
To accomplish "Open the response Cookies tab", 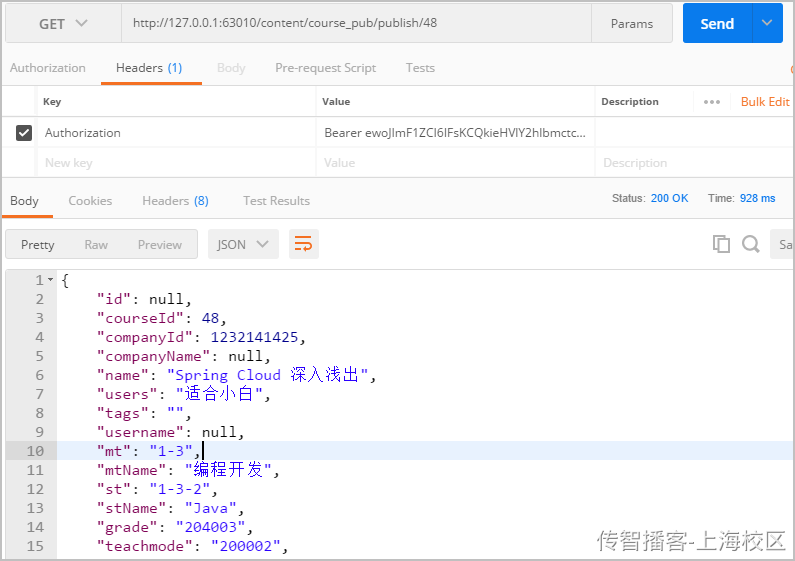I will [x=90, y=201].
